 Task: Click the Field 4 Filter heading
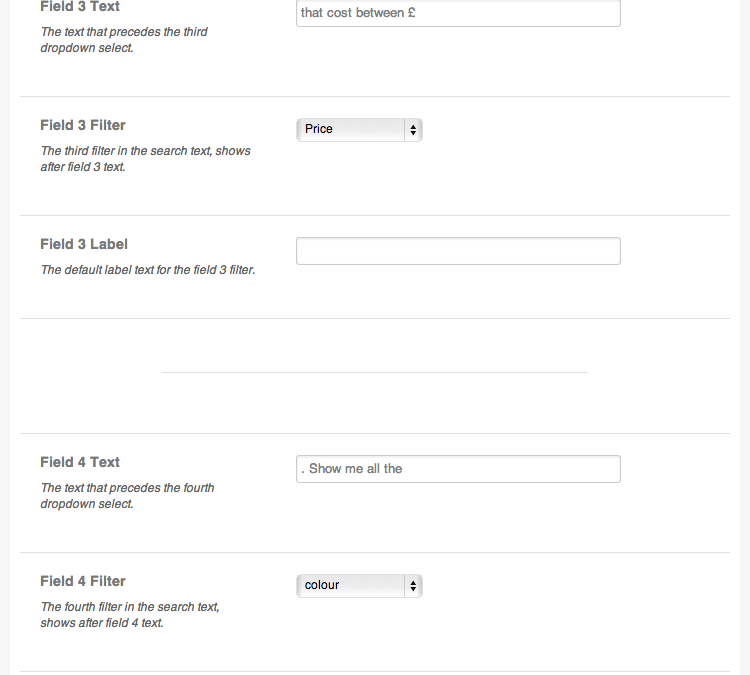coord(83,581)
